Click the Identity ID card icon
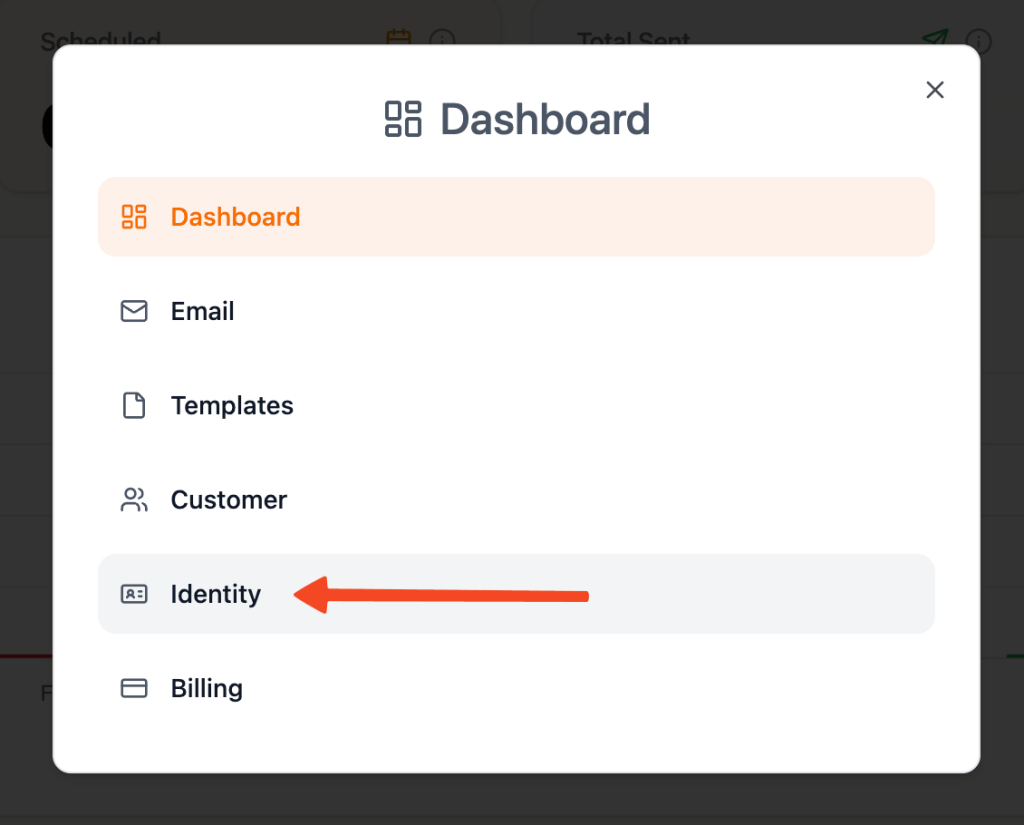The image size is (1024, 825). 134,594
